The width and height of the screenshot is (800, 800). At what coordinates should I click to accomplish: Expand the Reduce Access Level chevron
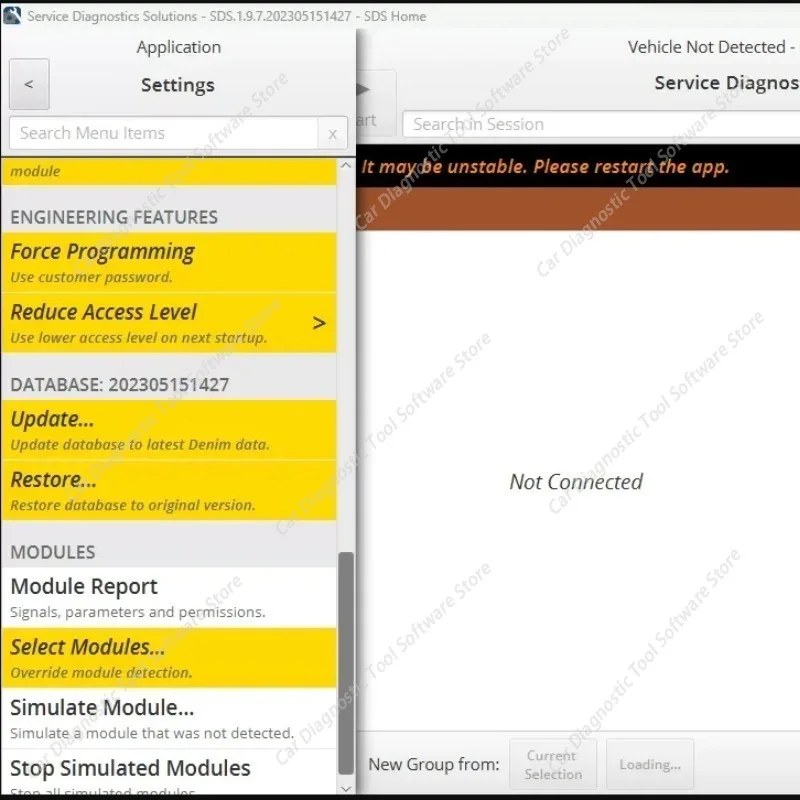(319, 323)
